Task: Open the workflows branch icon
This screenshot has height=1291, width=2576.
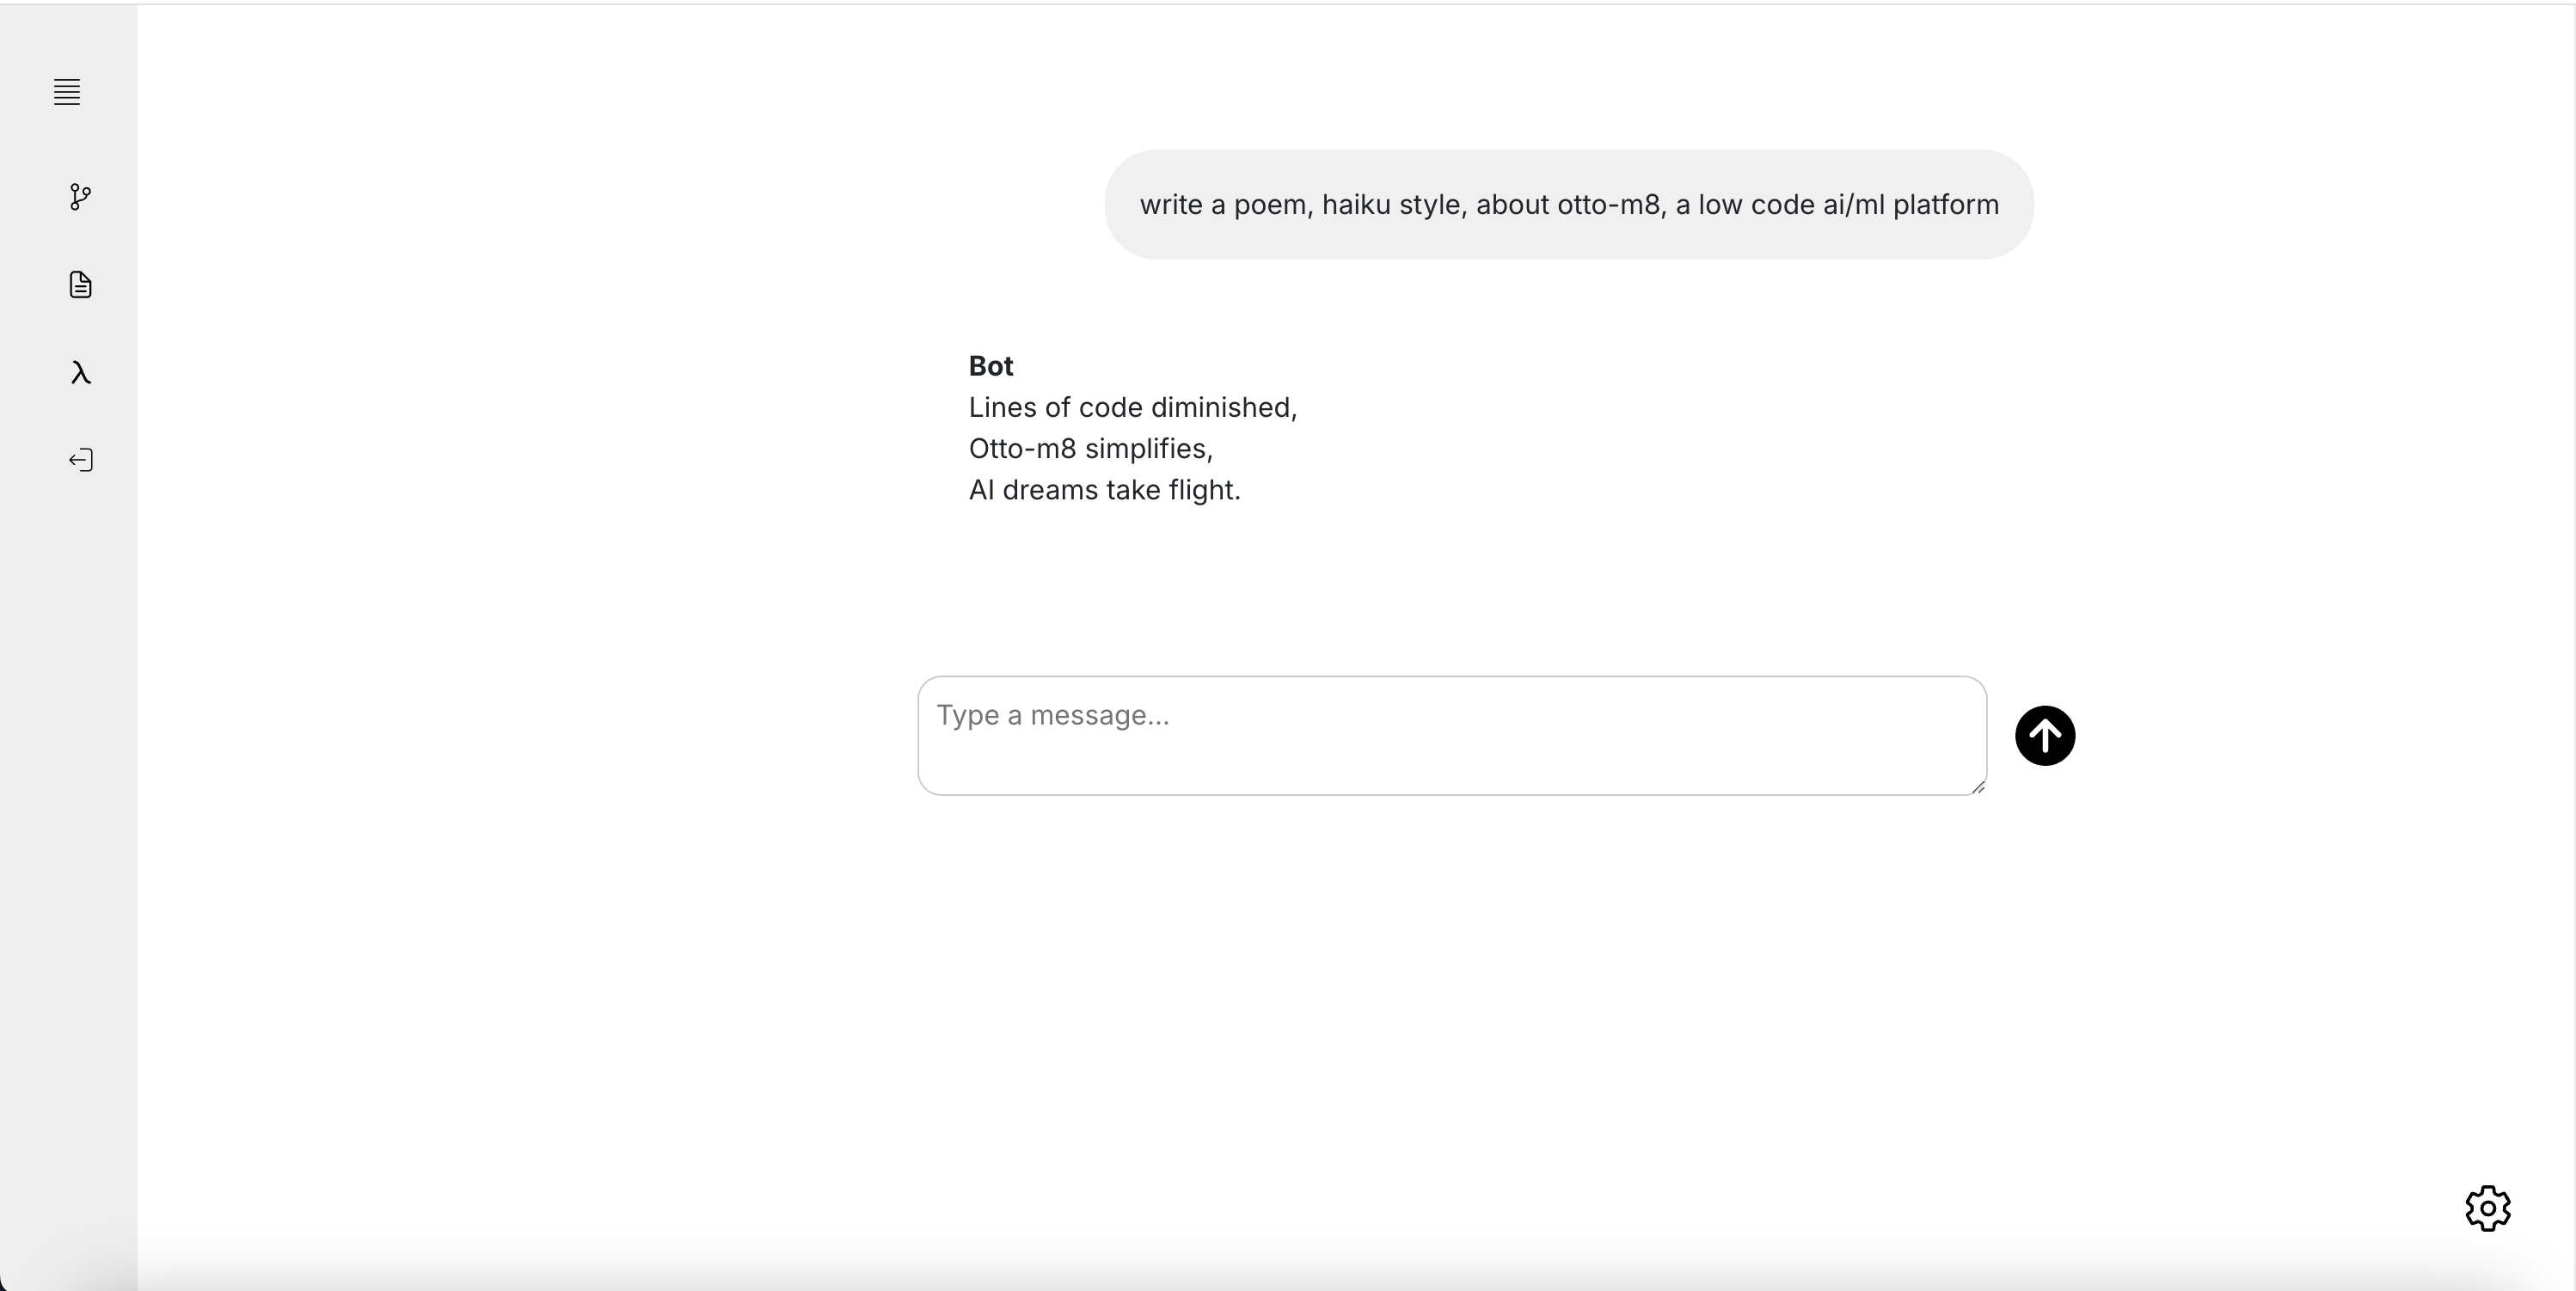Action: pos(81,197)
